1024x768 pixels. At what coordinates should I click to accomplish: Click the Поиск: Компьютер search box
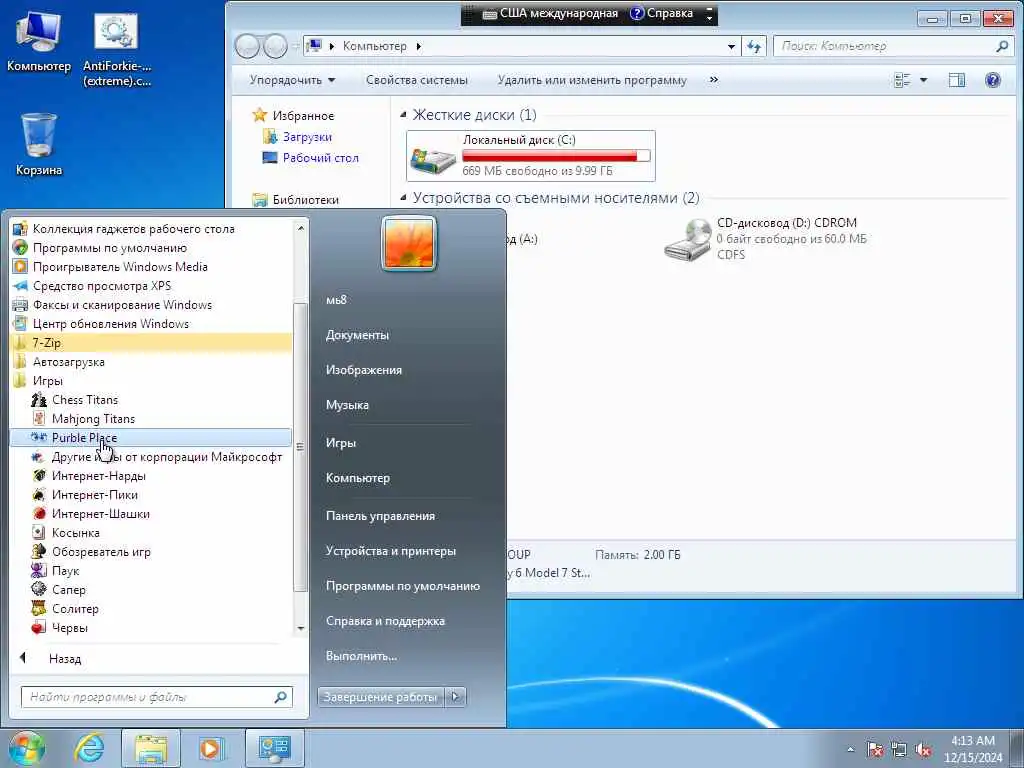(x=892, y=46)
